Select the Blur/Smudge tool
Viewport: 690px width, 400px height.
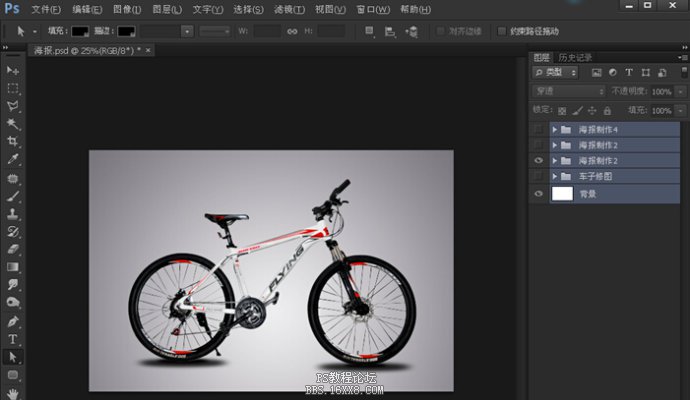coord(13,284)
